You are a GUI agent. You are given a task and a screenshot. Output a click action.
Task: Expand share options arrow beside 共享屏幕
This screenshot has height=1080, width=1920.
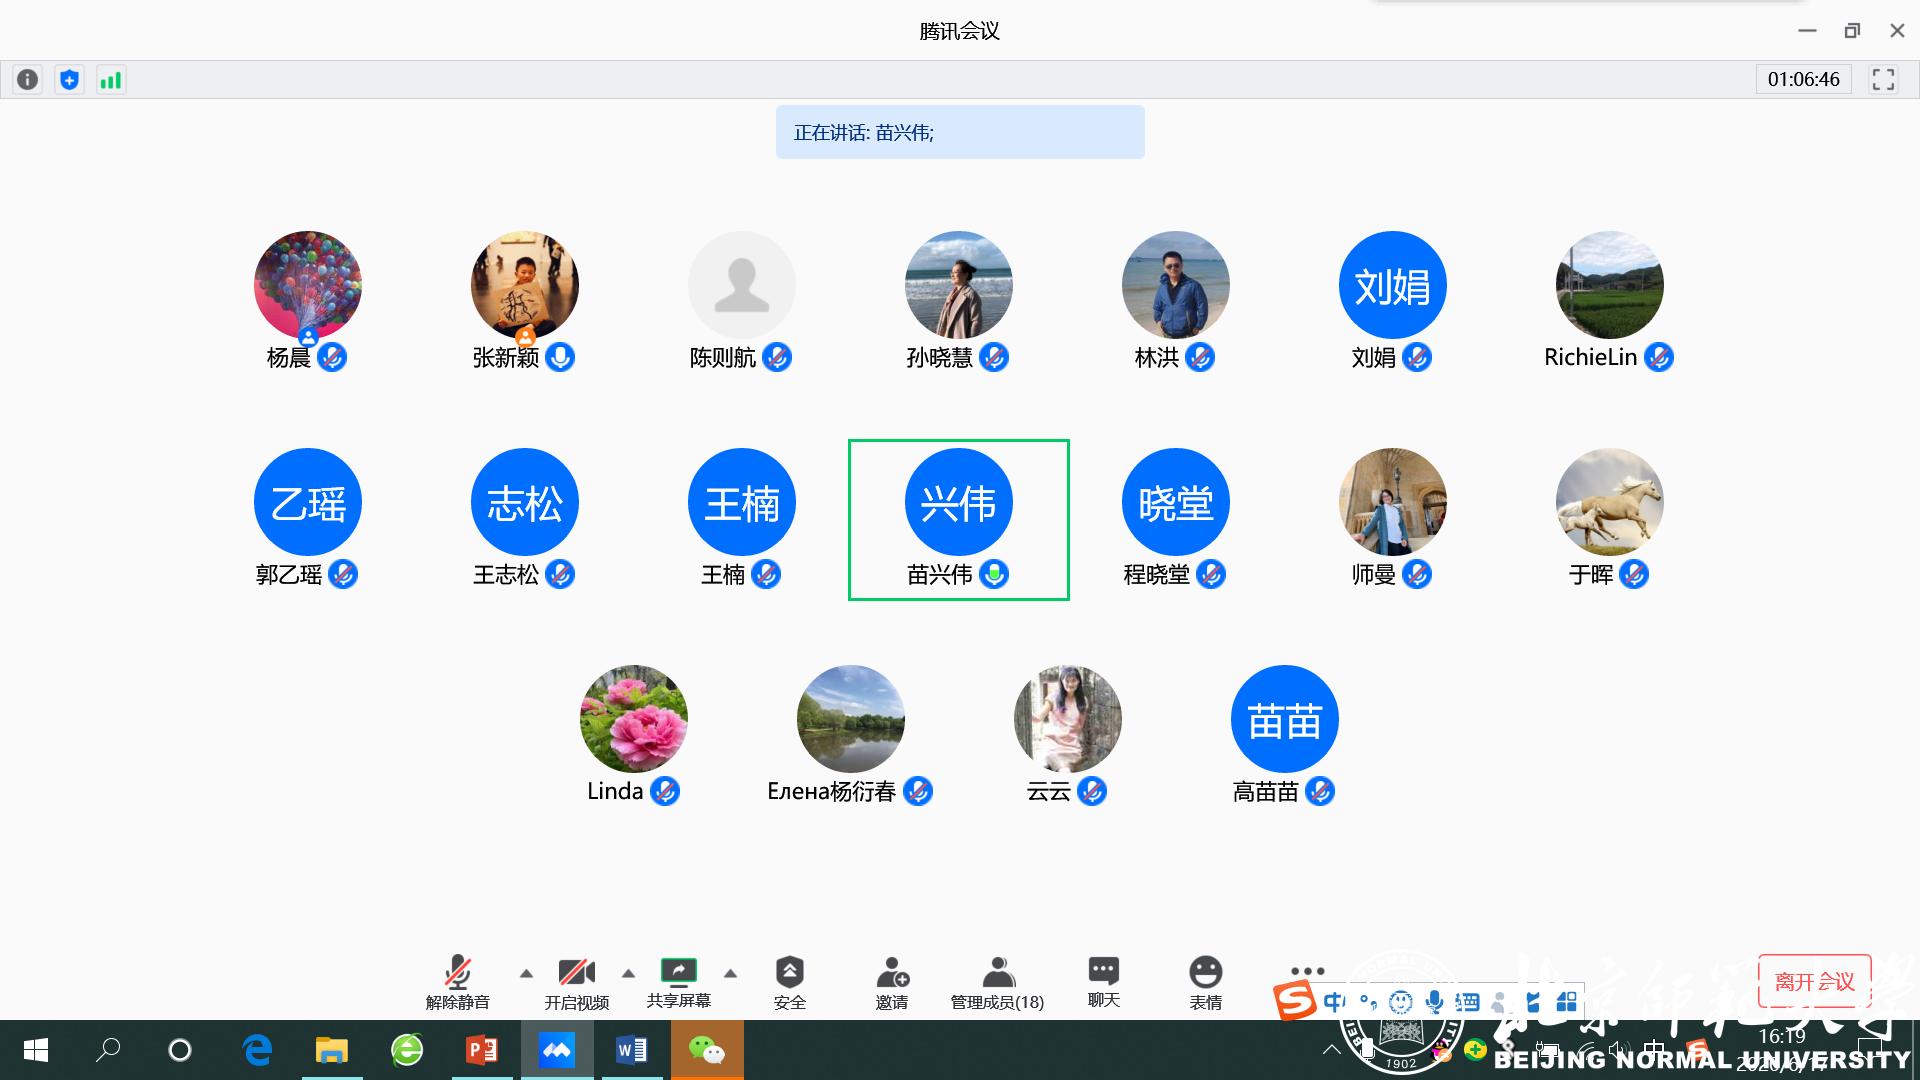click(730, 973)
